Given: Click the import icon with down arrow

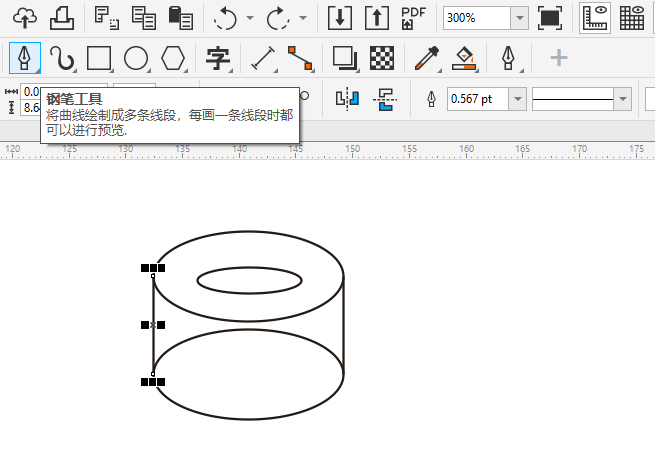Looking at the screenshot, I should coord(340,18).
